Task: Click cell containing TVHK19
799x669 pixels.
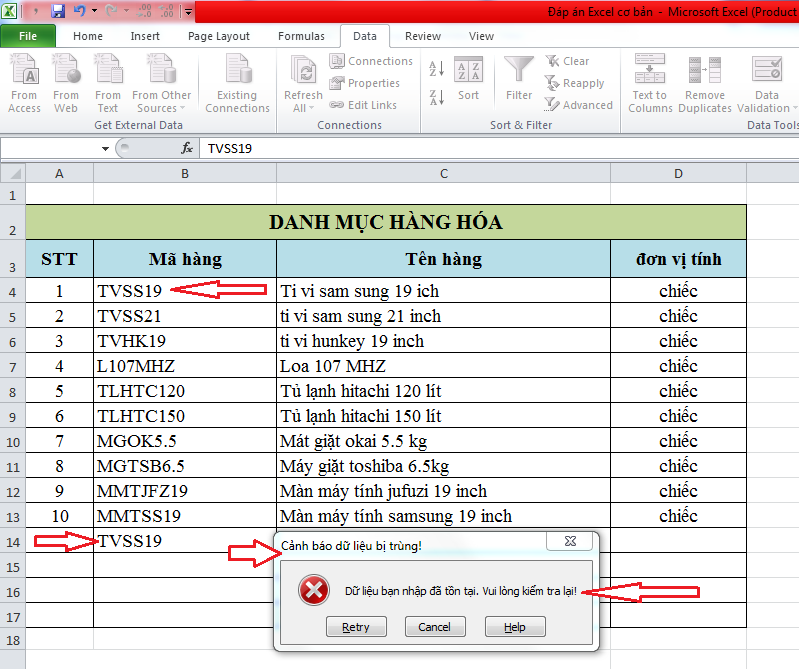Action: pyautogui.click(x=185, y=341)
